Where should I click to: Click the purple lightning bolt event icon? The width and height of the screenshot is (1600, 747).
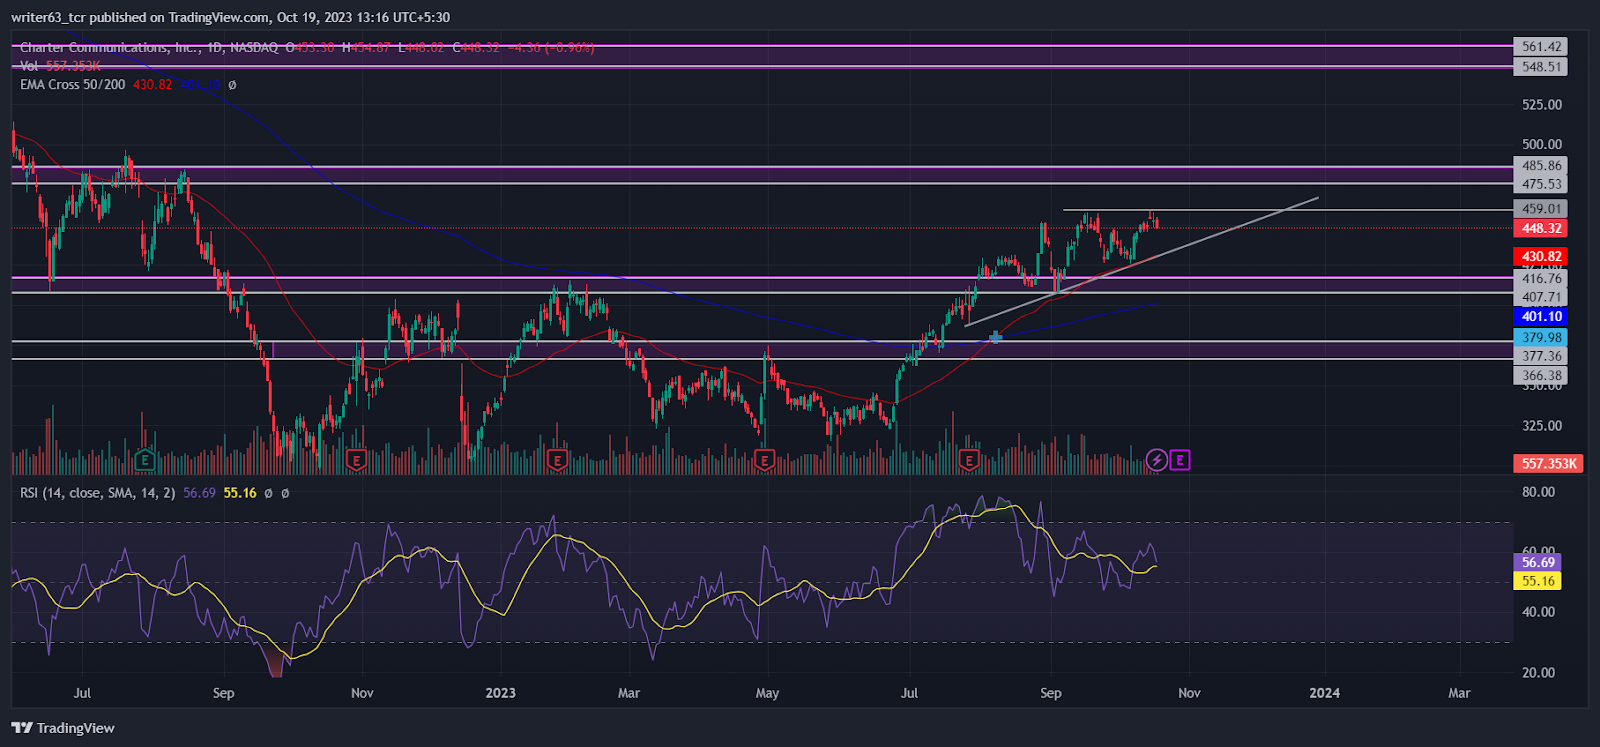1156,460
